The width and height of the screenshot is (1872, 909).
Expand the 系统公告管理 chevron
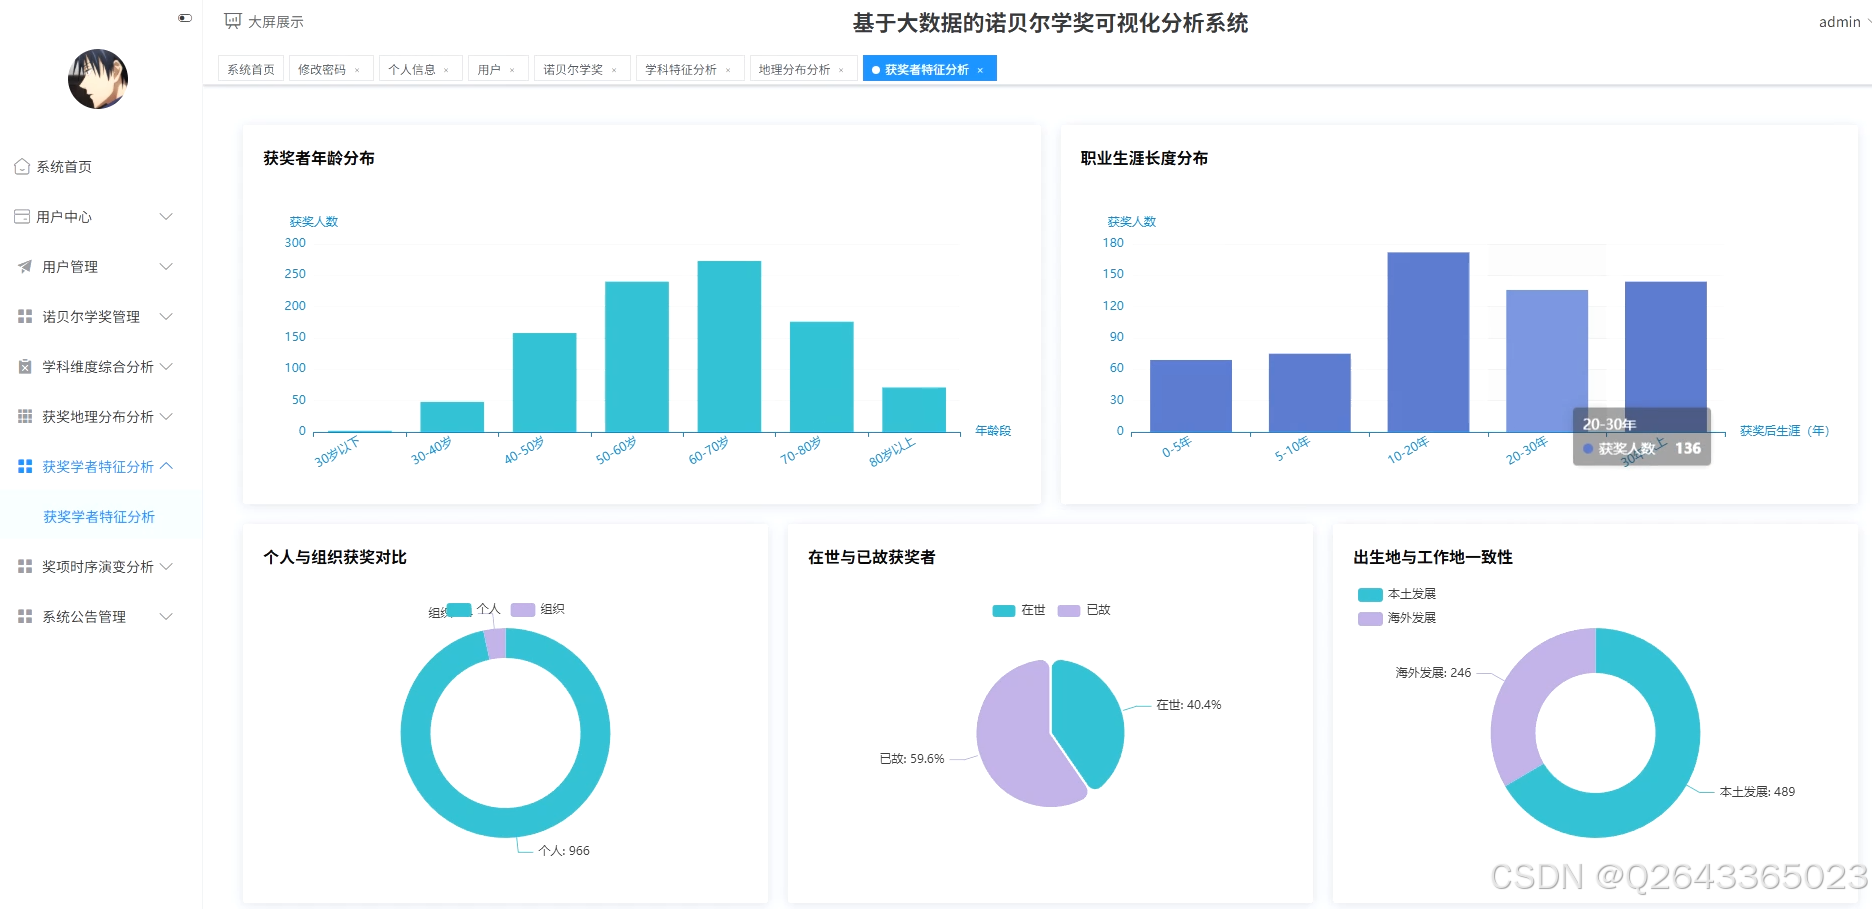pos(167,616)
